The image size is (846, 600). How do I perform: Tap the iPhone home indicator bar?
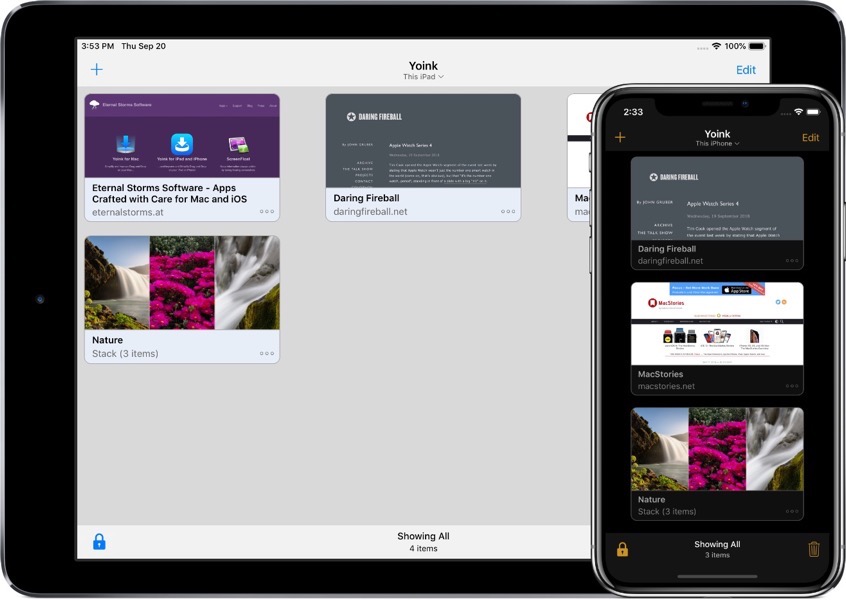[x=717, y=576]
